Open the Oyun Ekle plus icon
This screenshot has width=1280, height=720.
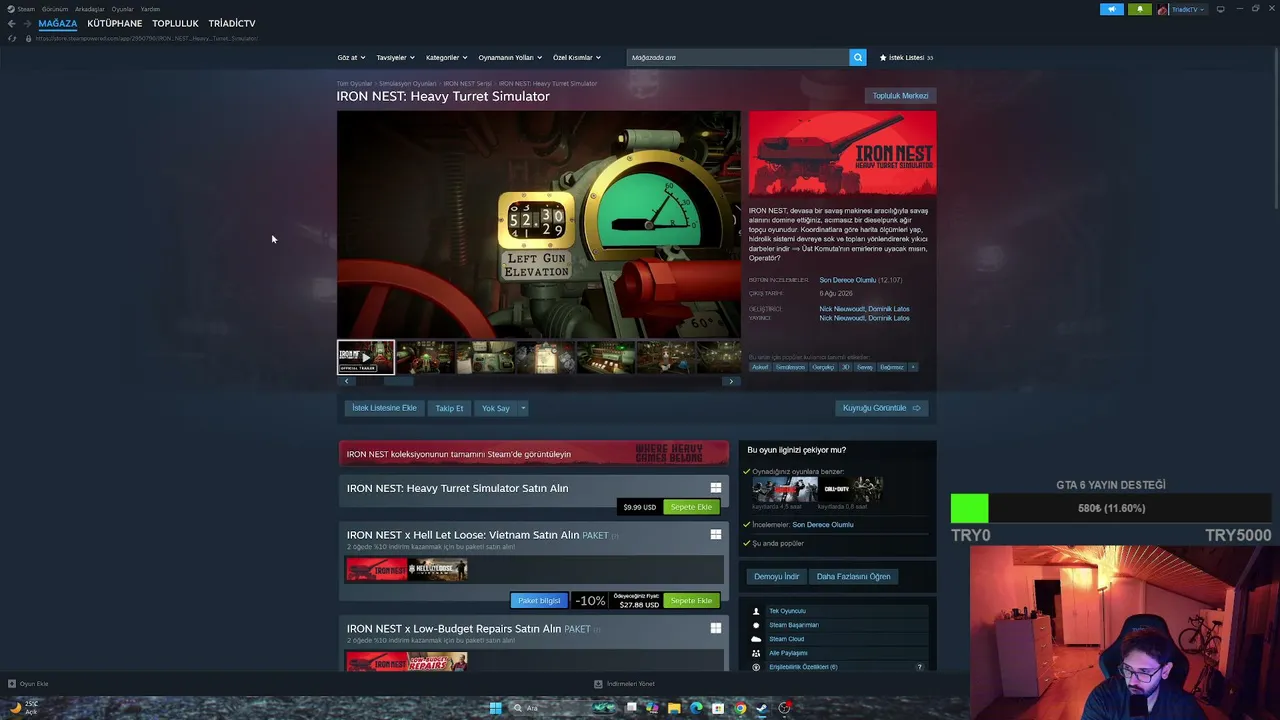point(12,684)
